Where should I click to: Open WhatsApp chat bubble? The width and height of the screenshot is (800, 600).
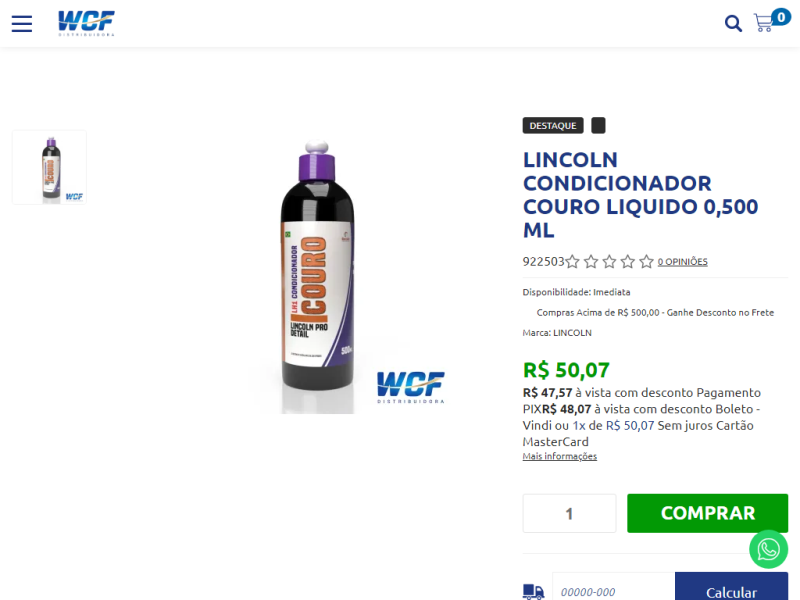pyautogui.click(x=768, y=549)
